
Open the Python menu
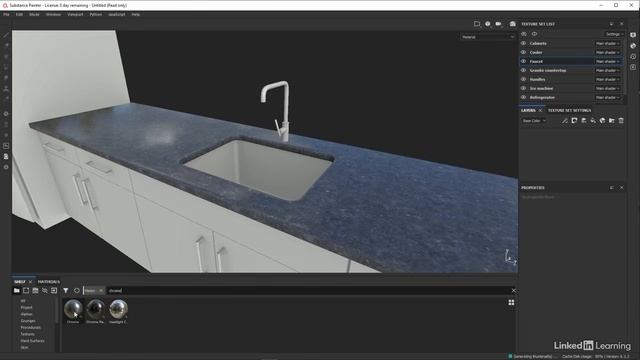coord(96,14)
